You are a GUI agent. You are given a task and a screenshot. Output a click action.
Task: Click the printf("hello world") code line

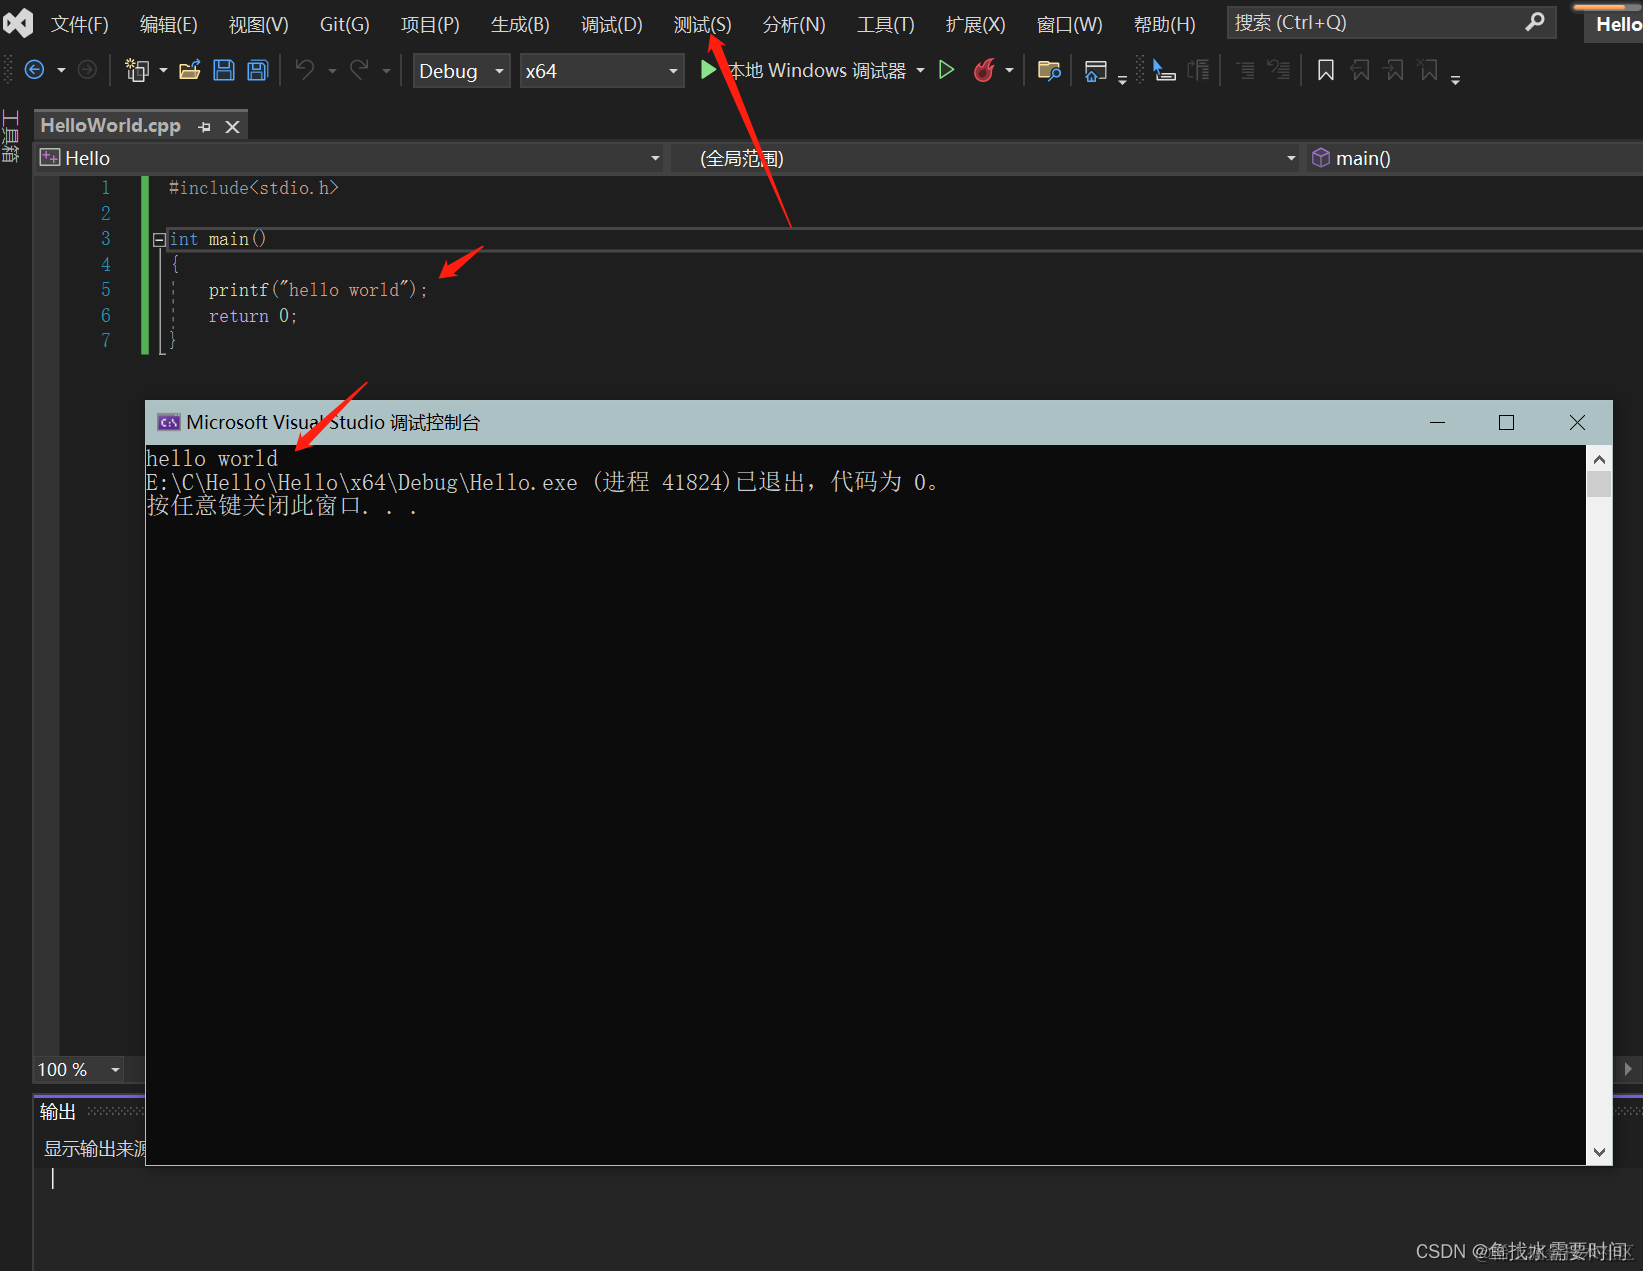coord(318,290)
